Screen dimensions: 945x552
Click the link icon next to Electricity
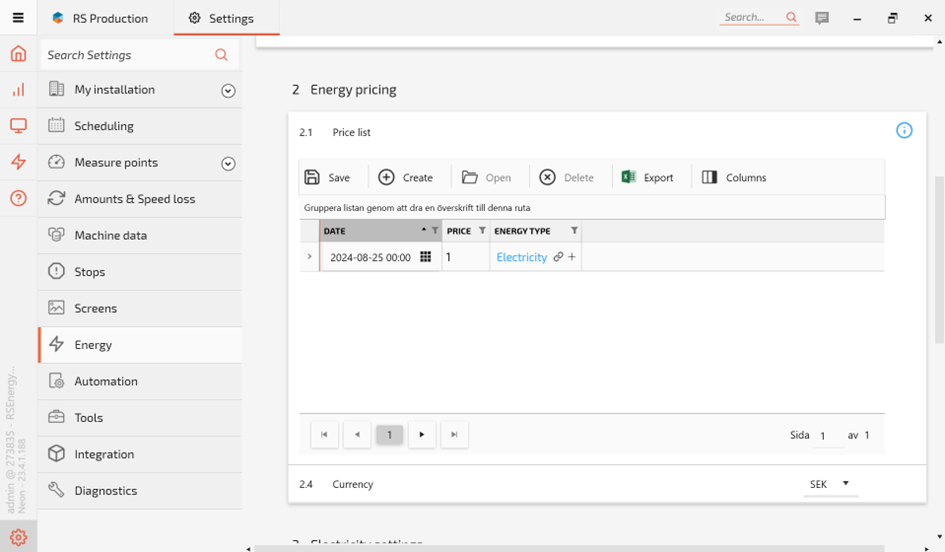click(x=558, y=257)
